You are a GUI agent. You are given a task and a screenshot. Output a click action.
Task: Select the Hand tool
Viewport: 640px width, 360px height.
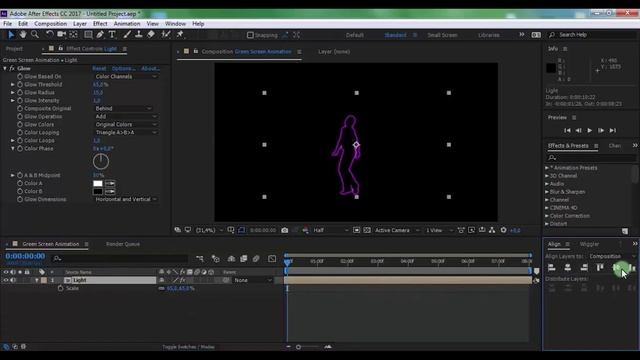[23, 35]
